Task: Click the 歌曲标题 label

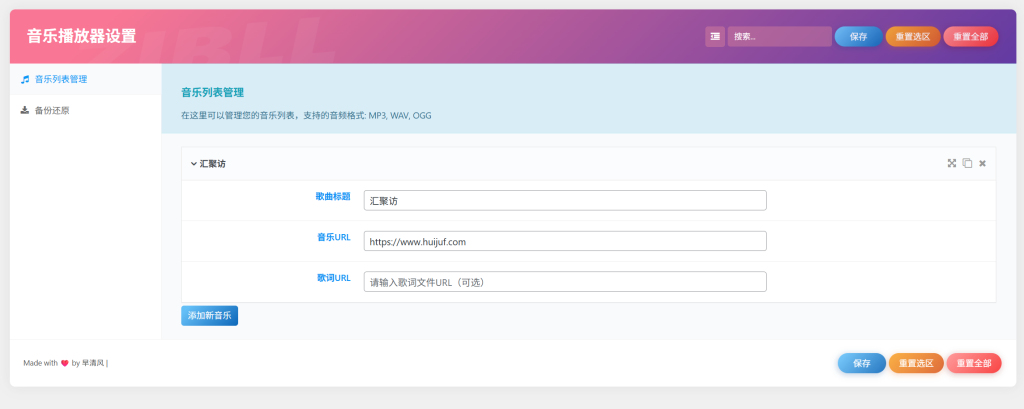Action: [x=333, y=196]
